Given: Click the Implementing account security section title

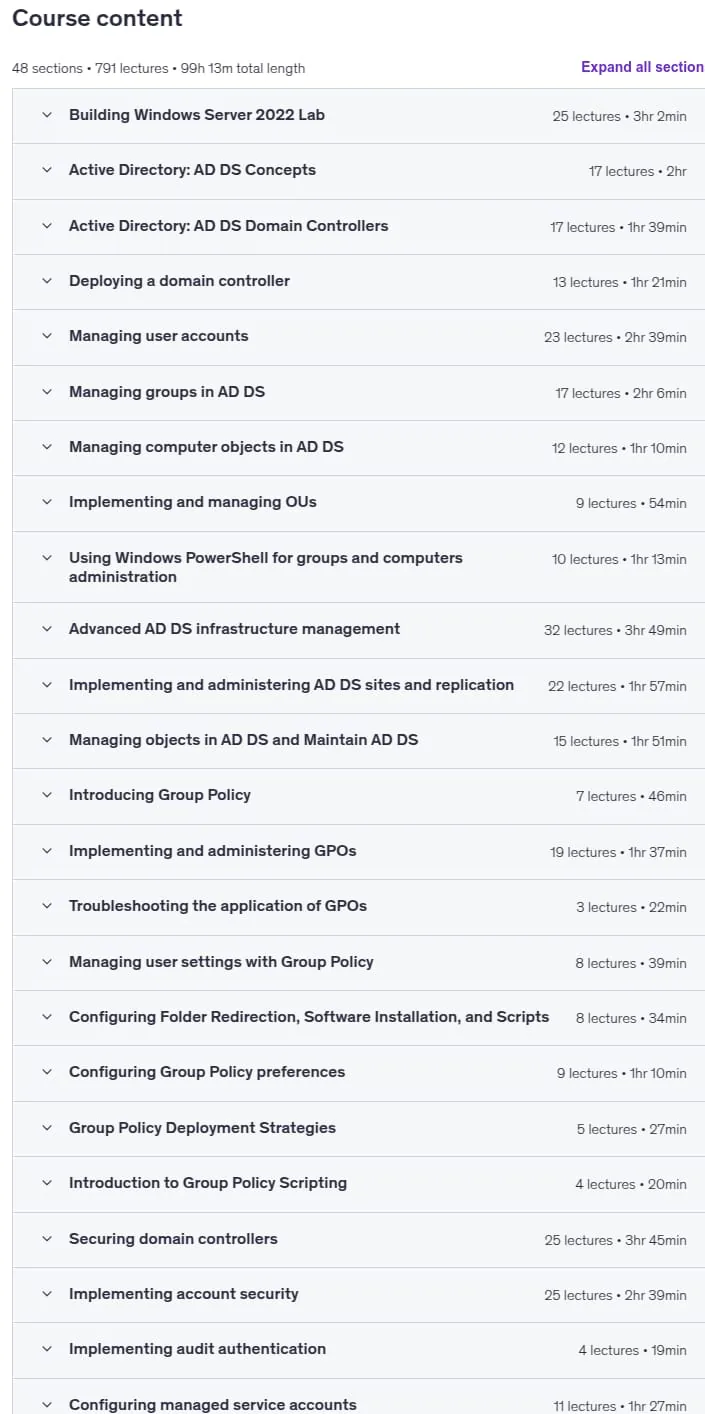Looking at the screenshot, I should pyautogui.click(x=184, y=1294).
